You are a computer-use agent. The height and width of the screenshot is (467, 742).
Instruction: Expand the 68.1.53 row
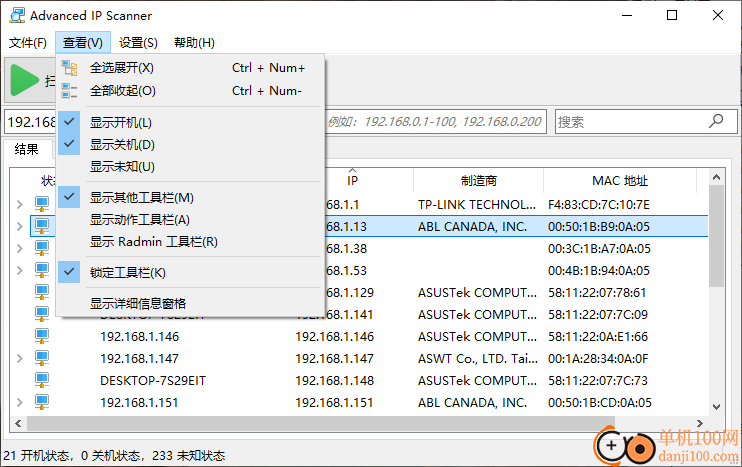click(19, 270)
